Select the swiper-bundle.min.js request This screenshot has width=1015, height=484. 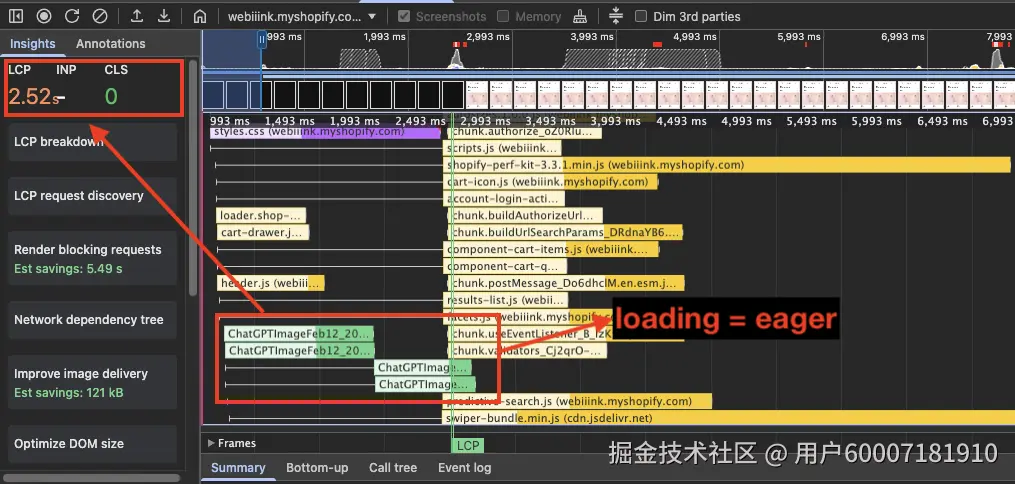pyautogui.click(x=728, y=418)
